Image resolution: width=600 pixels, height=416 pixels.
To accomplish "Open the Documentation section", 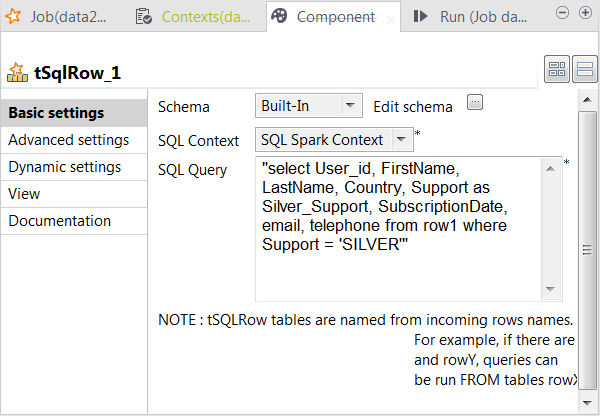I will (60, 221).
